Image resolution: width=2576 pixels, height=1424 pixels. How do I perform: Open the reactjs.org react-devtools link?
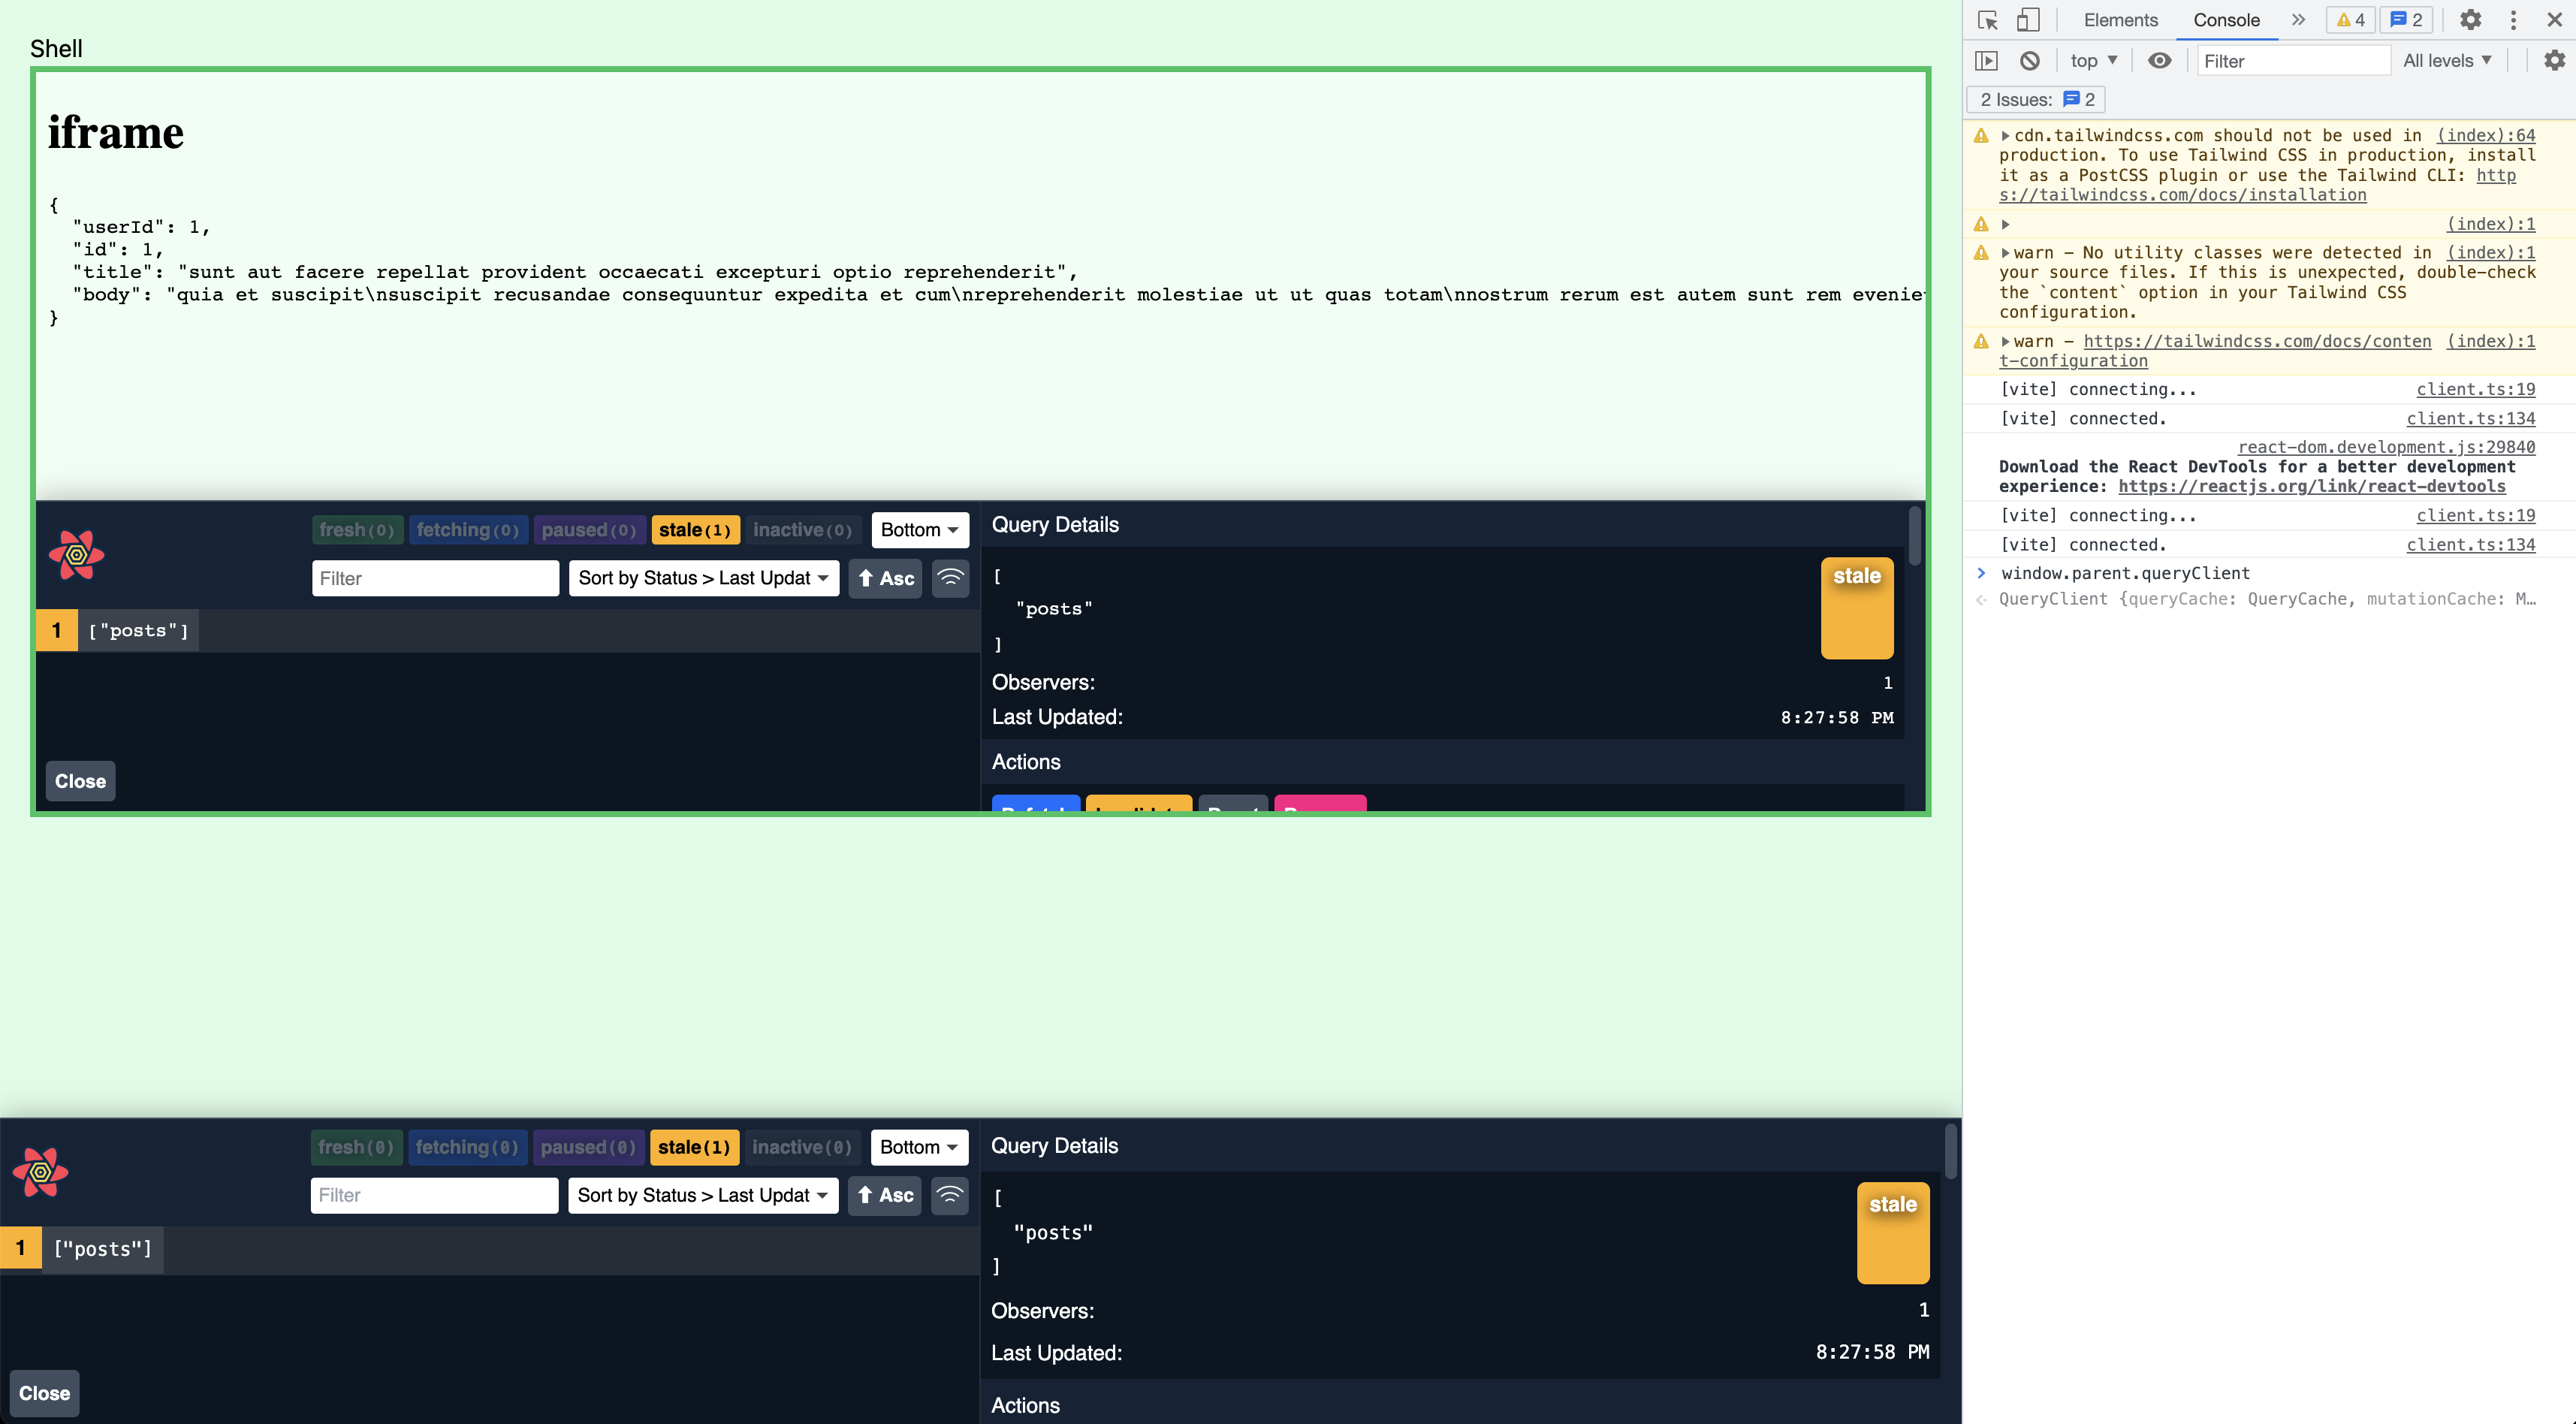[2311, 486]
